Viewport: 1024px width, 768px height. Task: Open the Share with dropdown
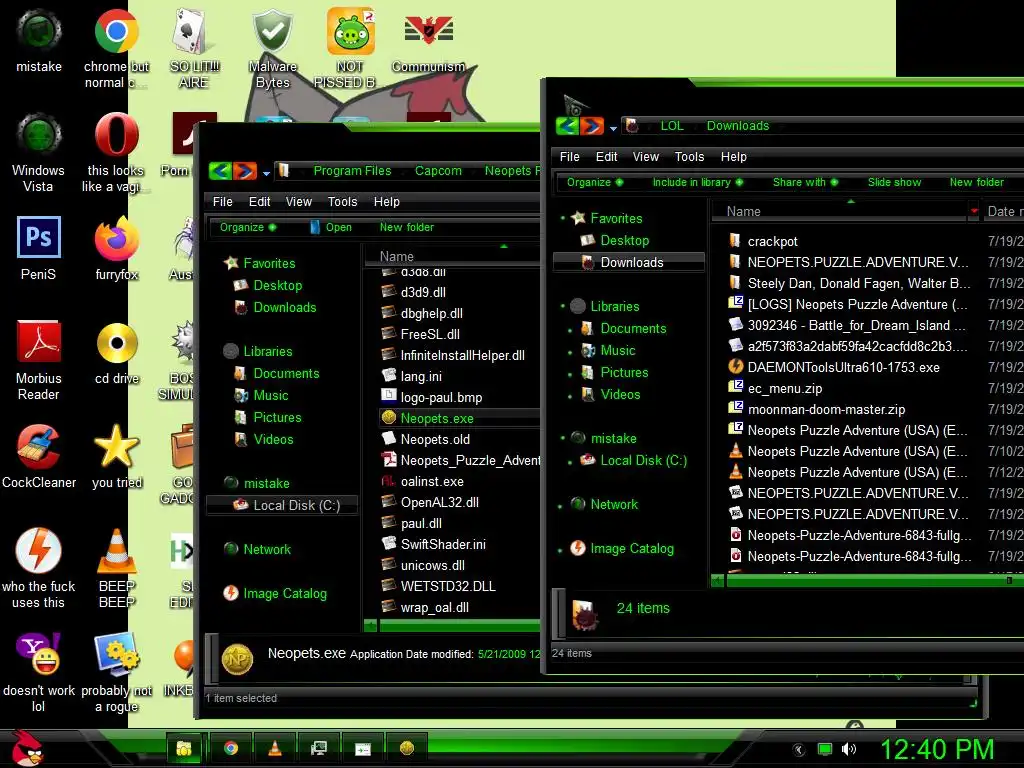pyautogui.click(x=805, y=182)
